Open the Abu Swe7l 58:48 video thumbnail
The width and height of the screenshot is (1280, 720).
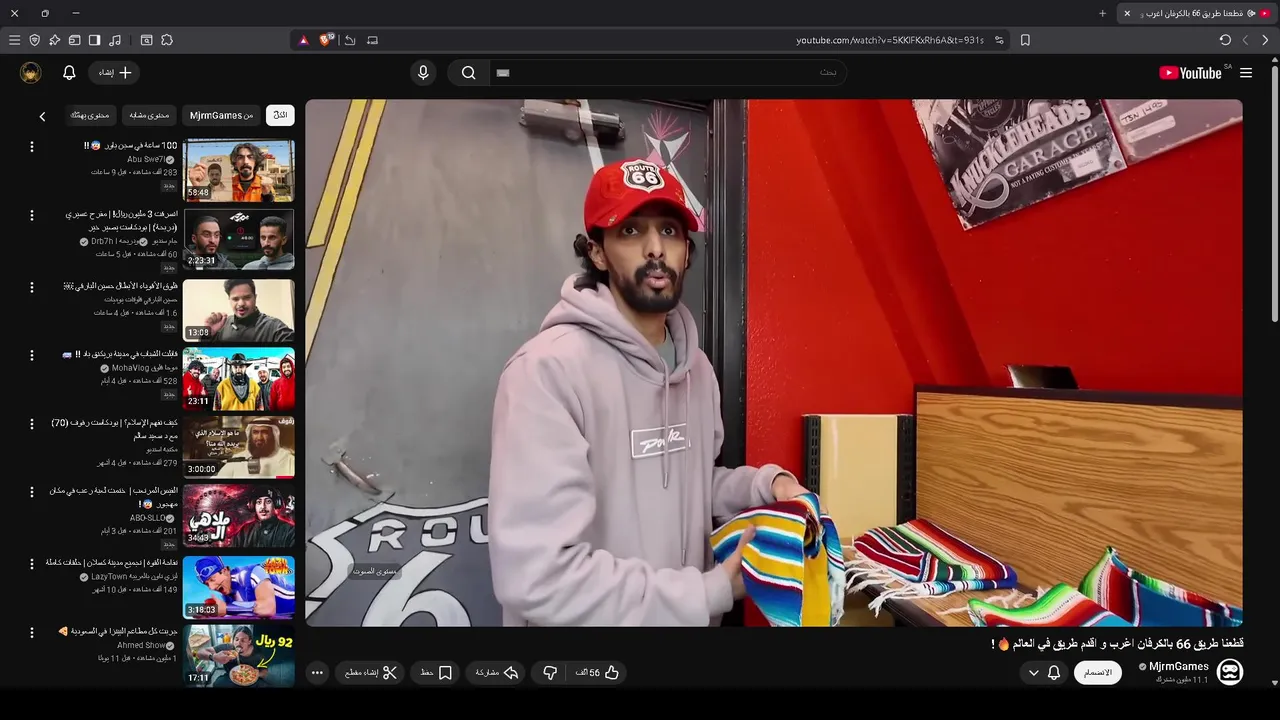coord(239,171)
